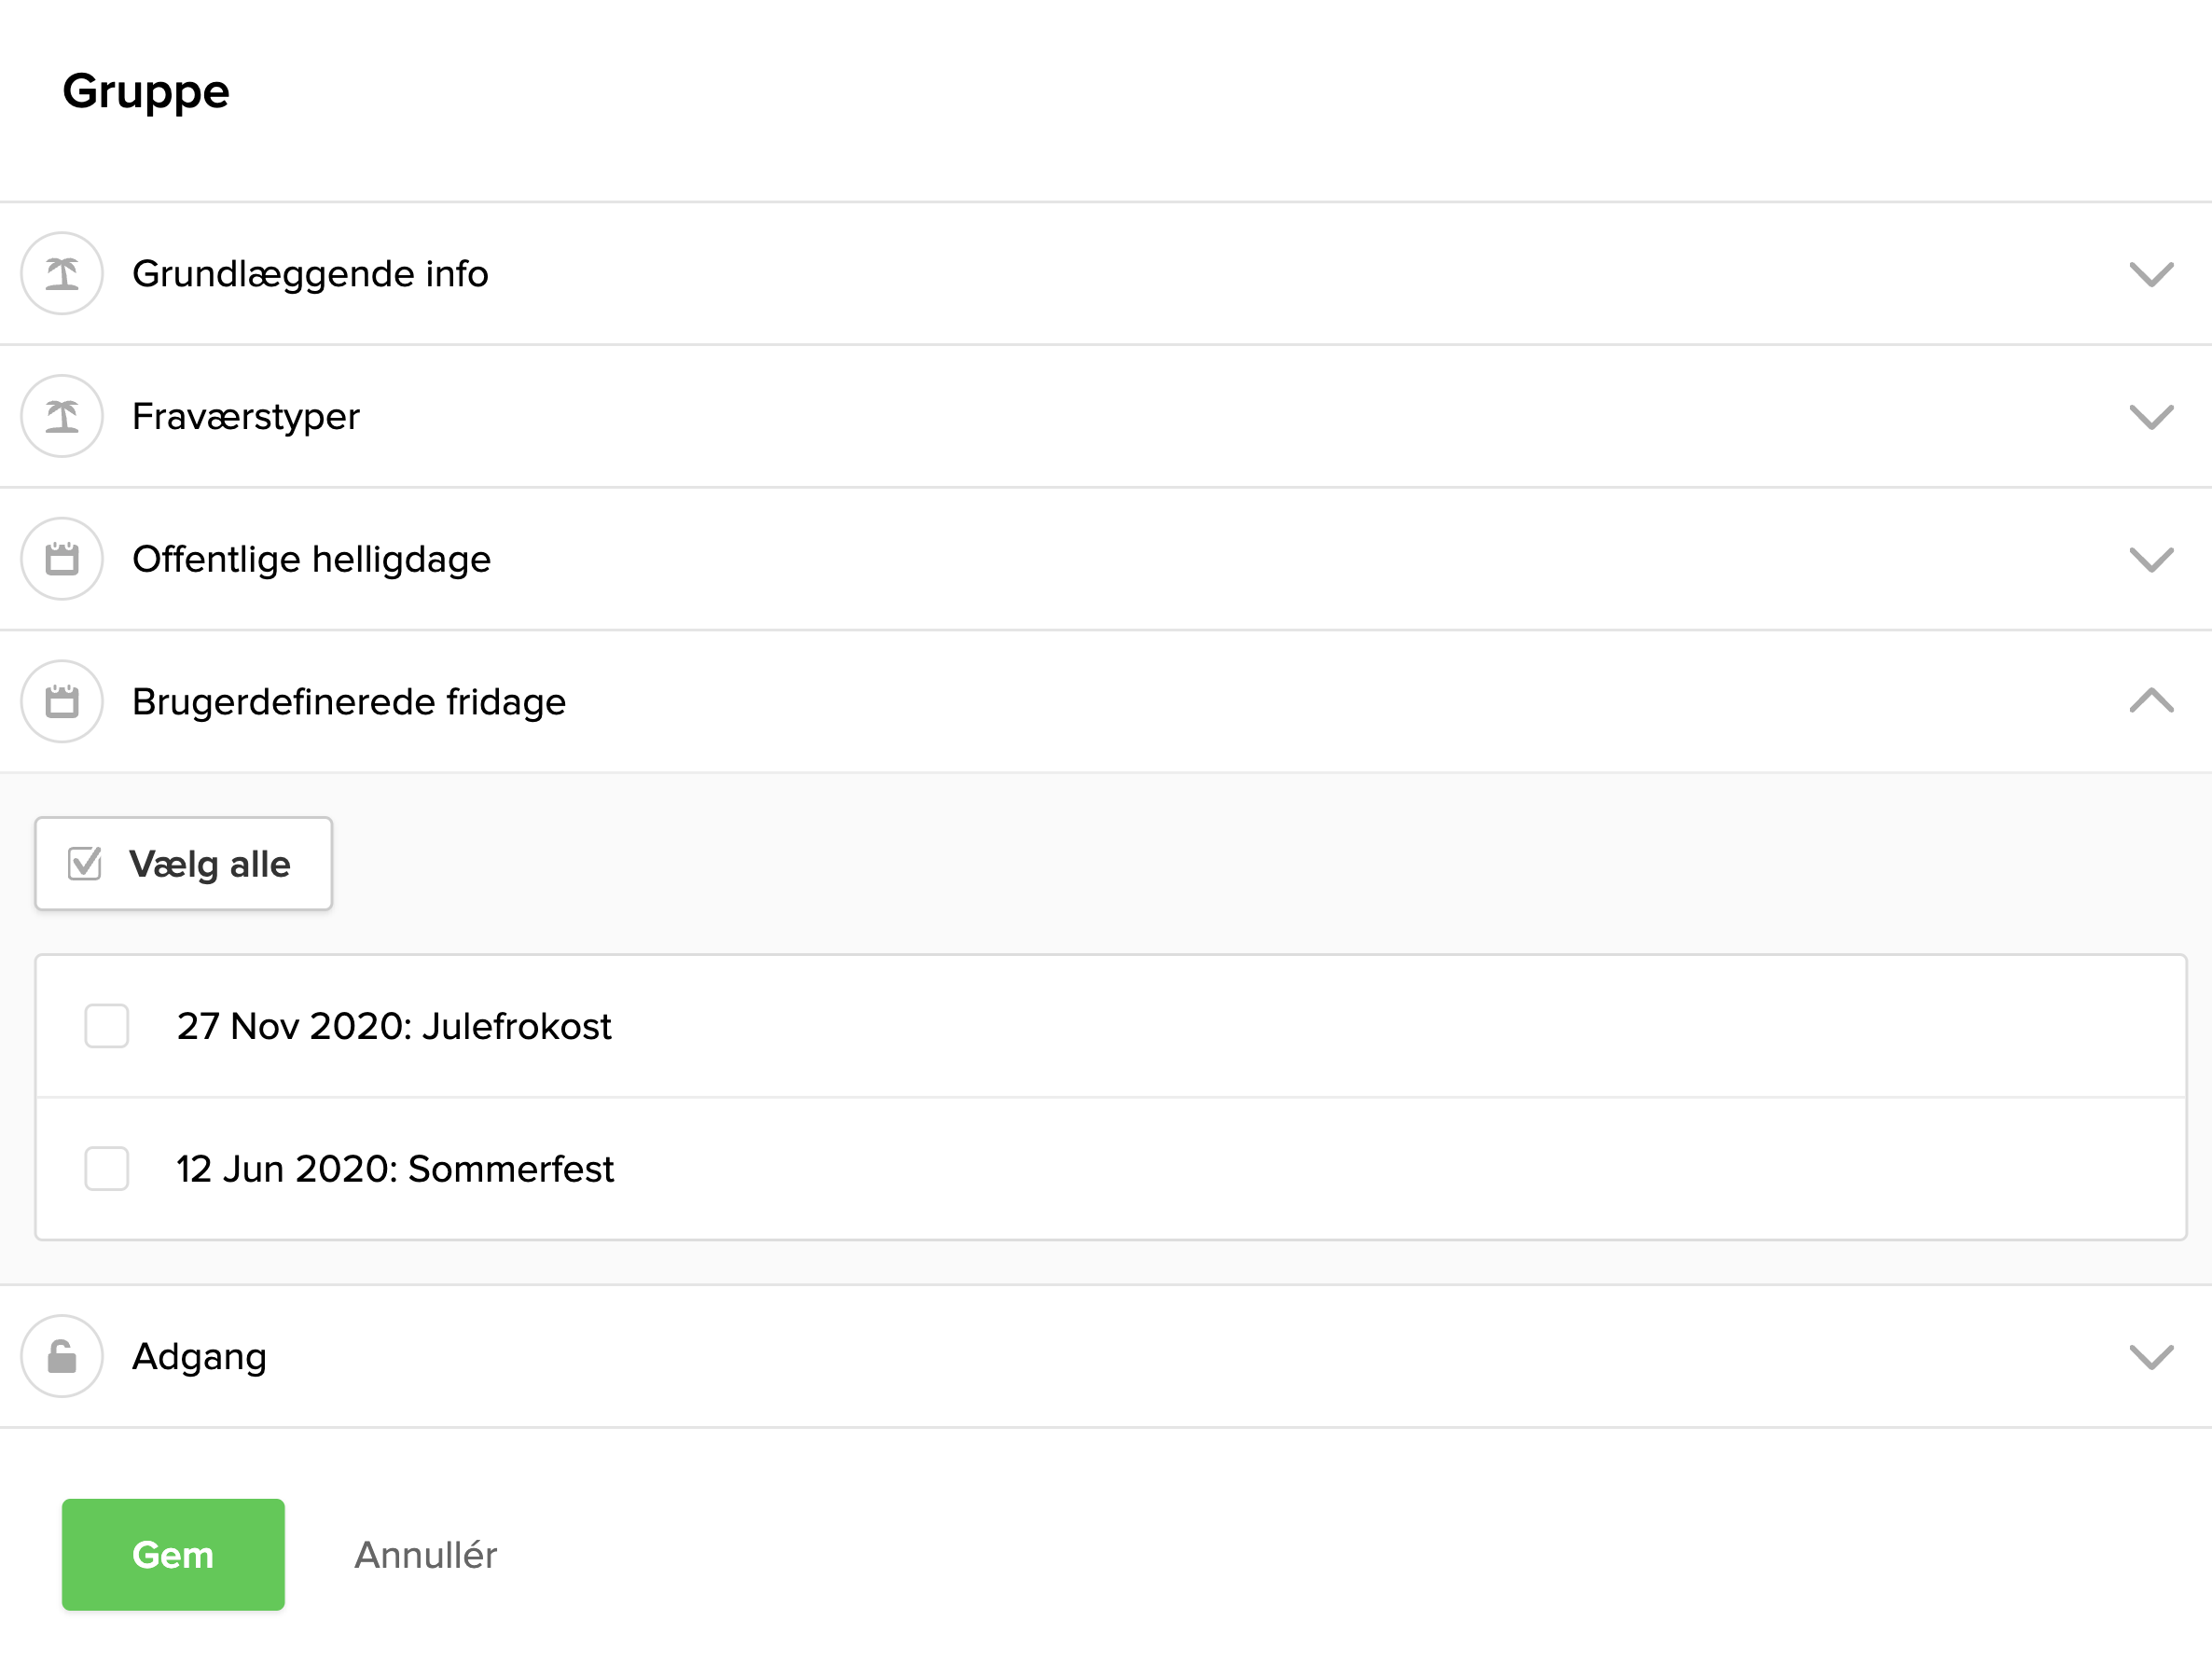Viewport: 2212px width, 1662px height.
Task: Open the Fraværstyper section title
Action: point(246,416)
